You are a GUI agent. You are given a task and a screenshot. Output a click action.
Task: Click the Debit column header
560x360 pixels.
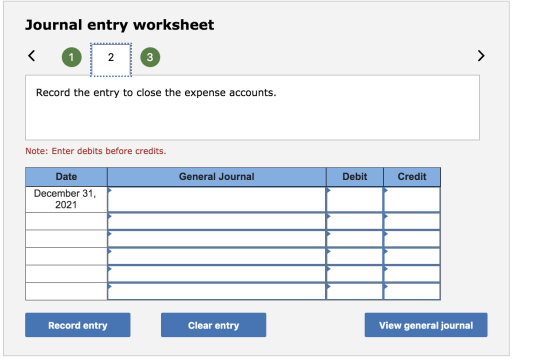pos(355,177)
